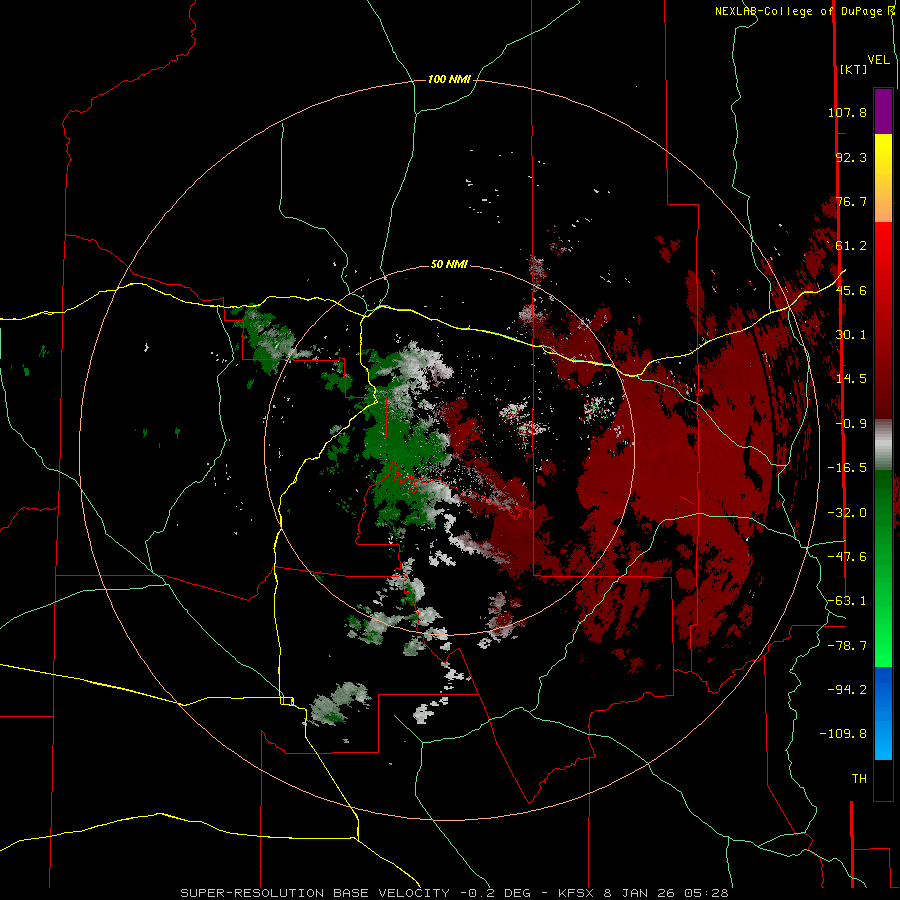The width and height of the screenshot is (900, 900).
Task: Click the Super-Resolution Base Velocity caption
Action: click(455, 893)
